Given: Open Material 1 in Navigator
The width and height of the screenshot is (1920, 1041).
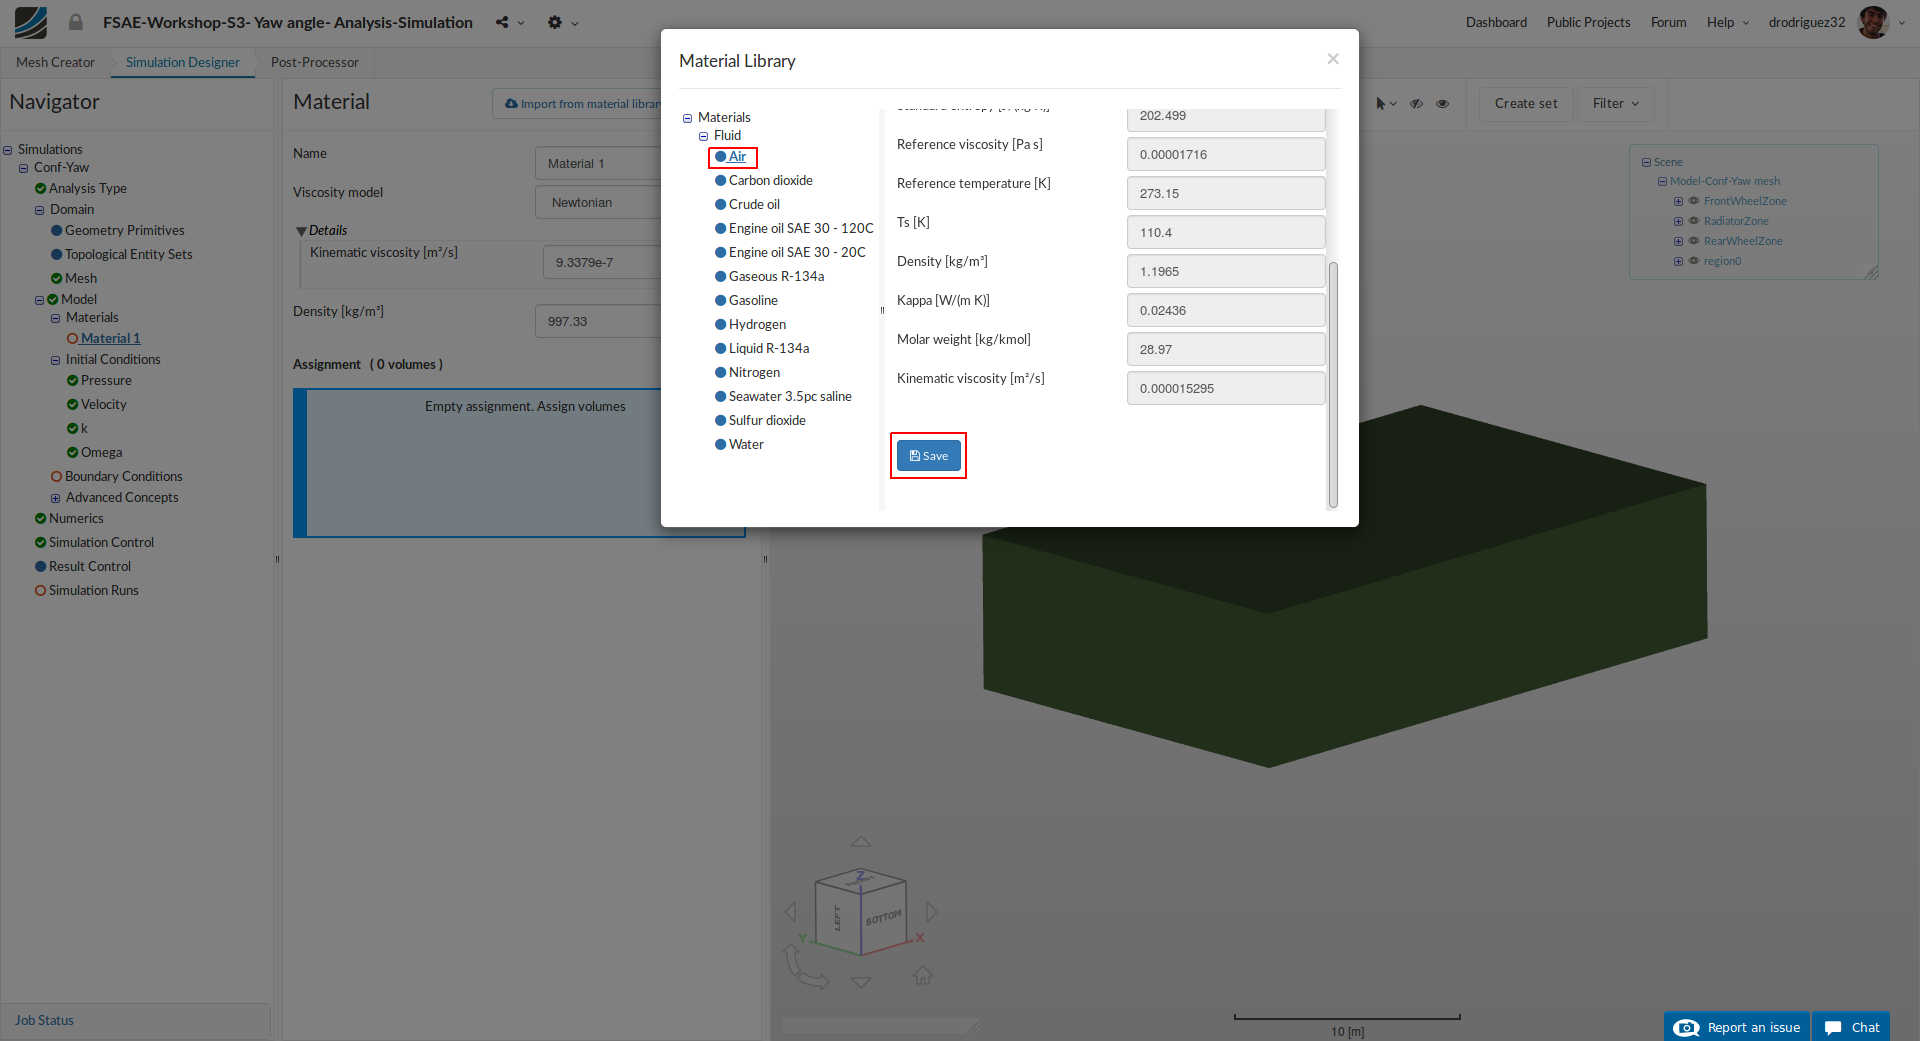Looking at the screenshot, I should click(110, 339).
